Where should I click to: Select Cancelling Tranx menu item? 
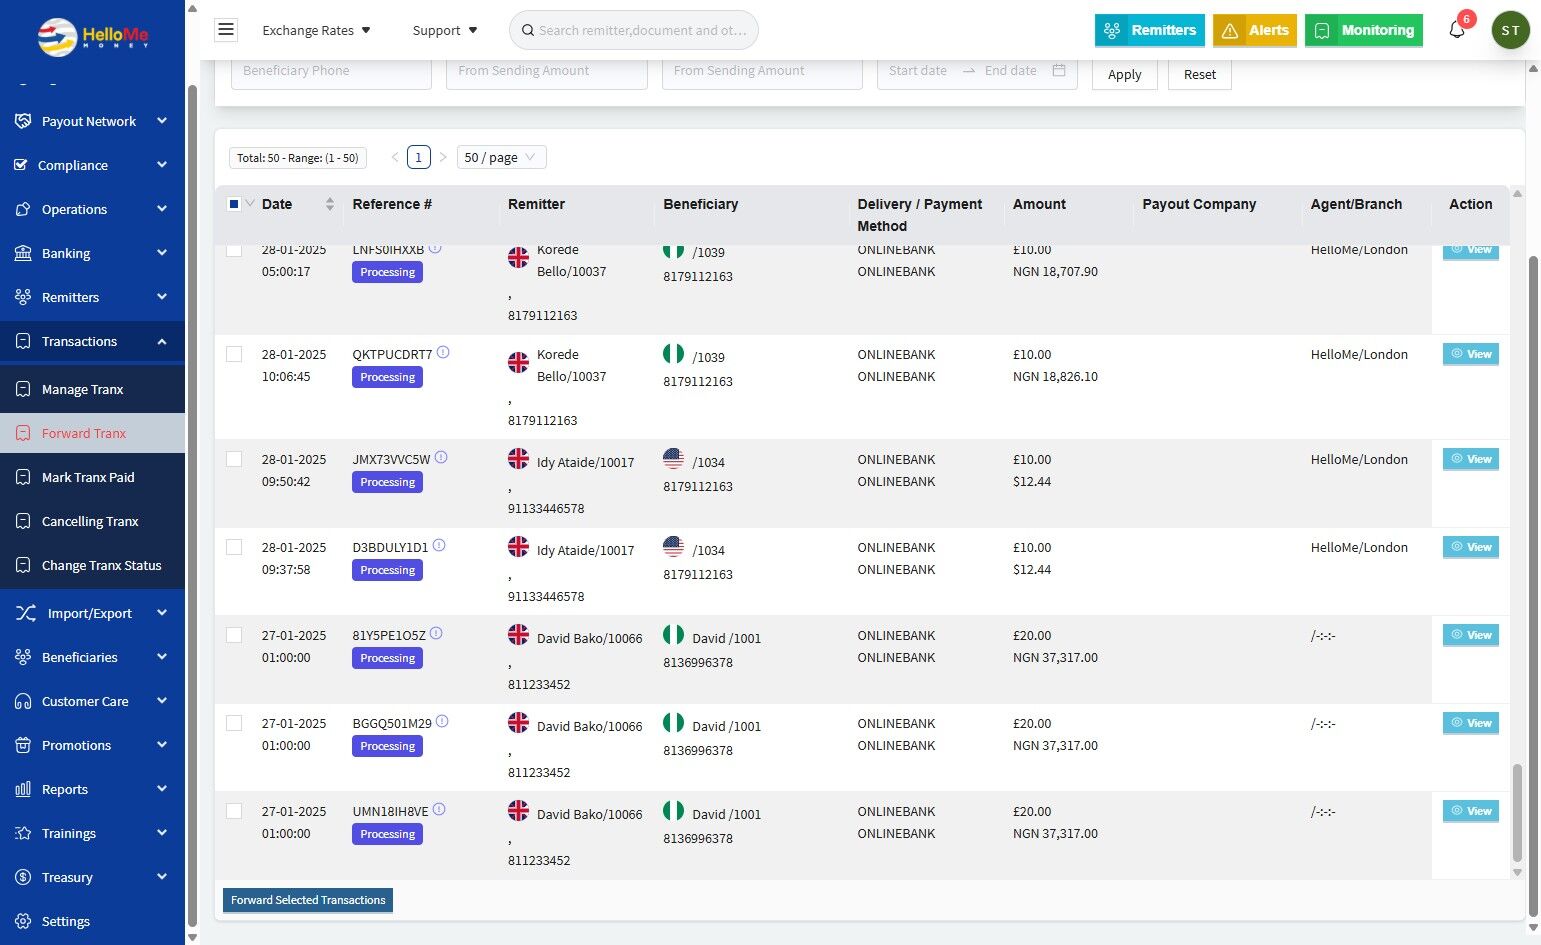point(90,521)
